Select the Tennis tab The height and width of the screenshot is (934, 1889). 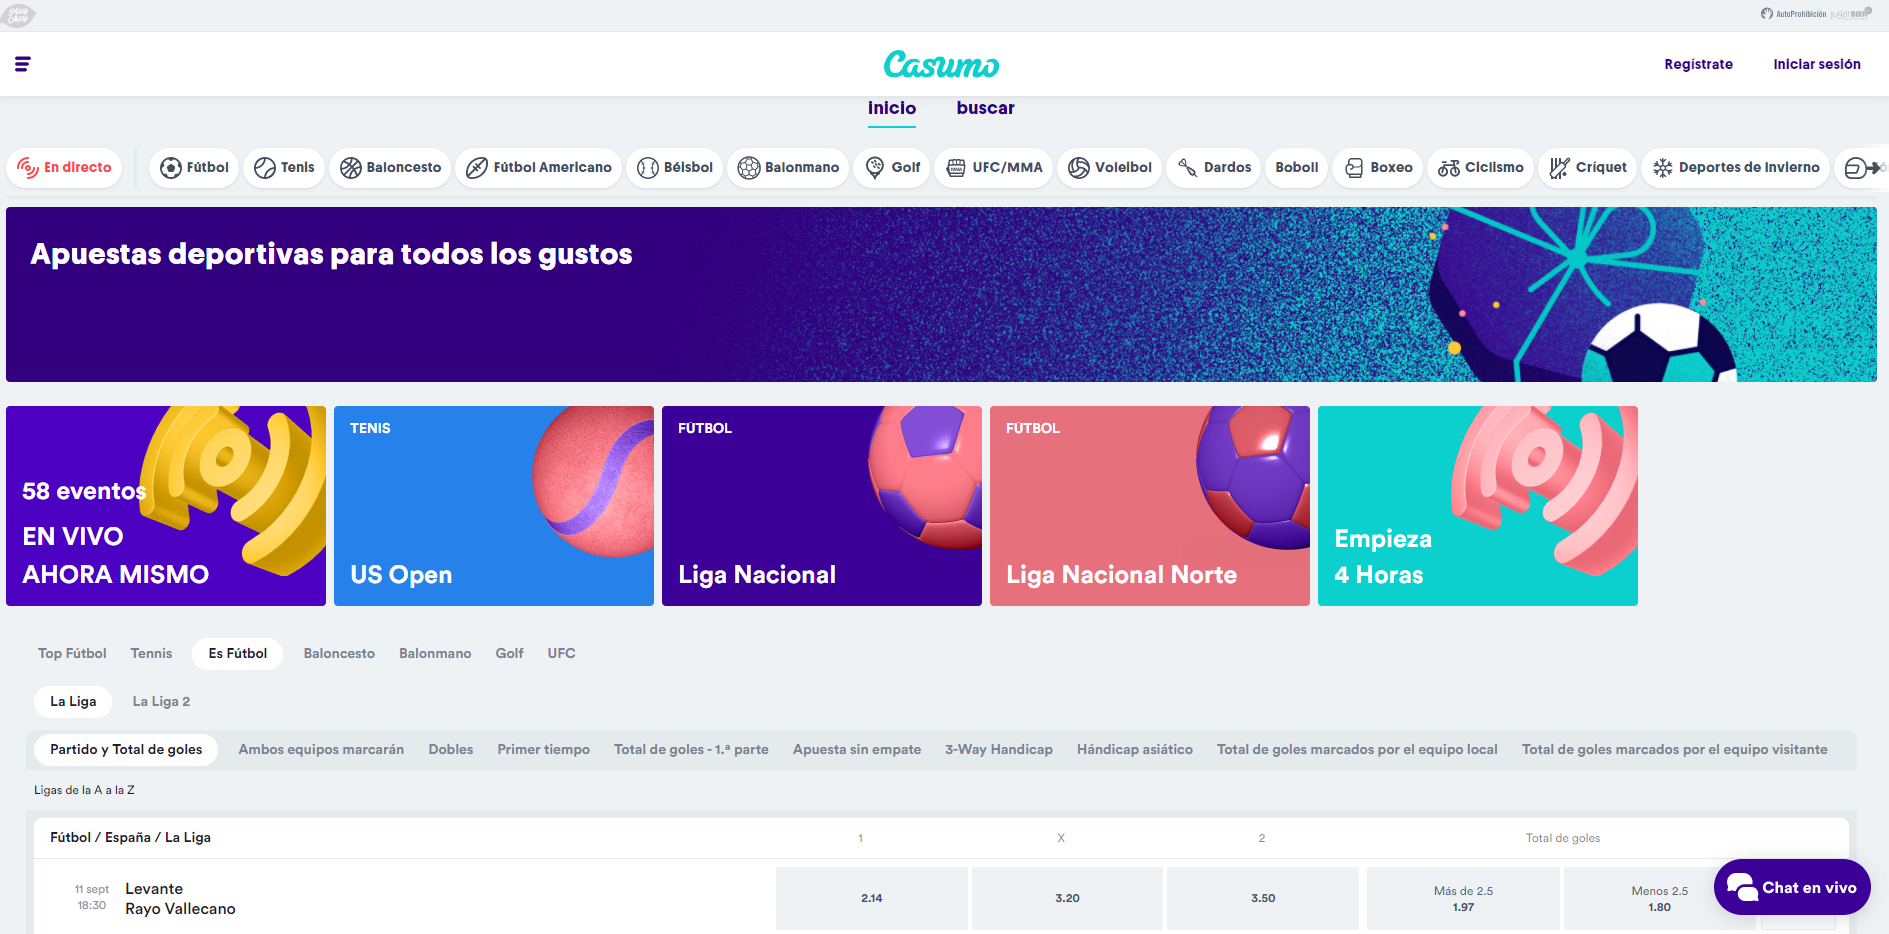pos(151,654)
